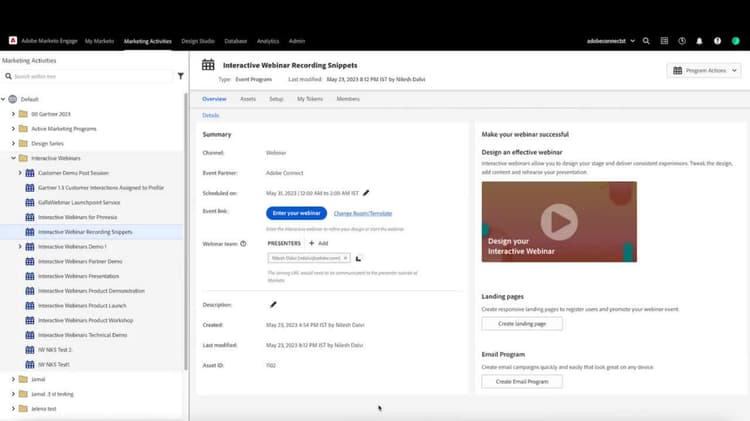This screenshot has height=421, width=750.
Task: Click the Jamal folder icon
Action: [23, 379]
